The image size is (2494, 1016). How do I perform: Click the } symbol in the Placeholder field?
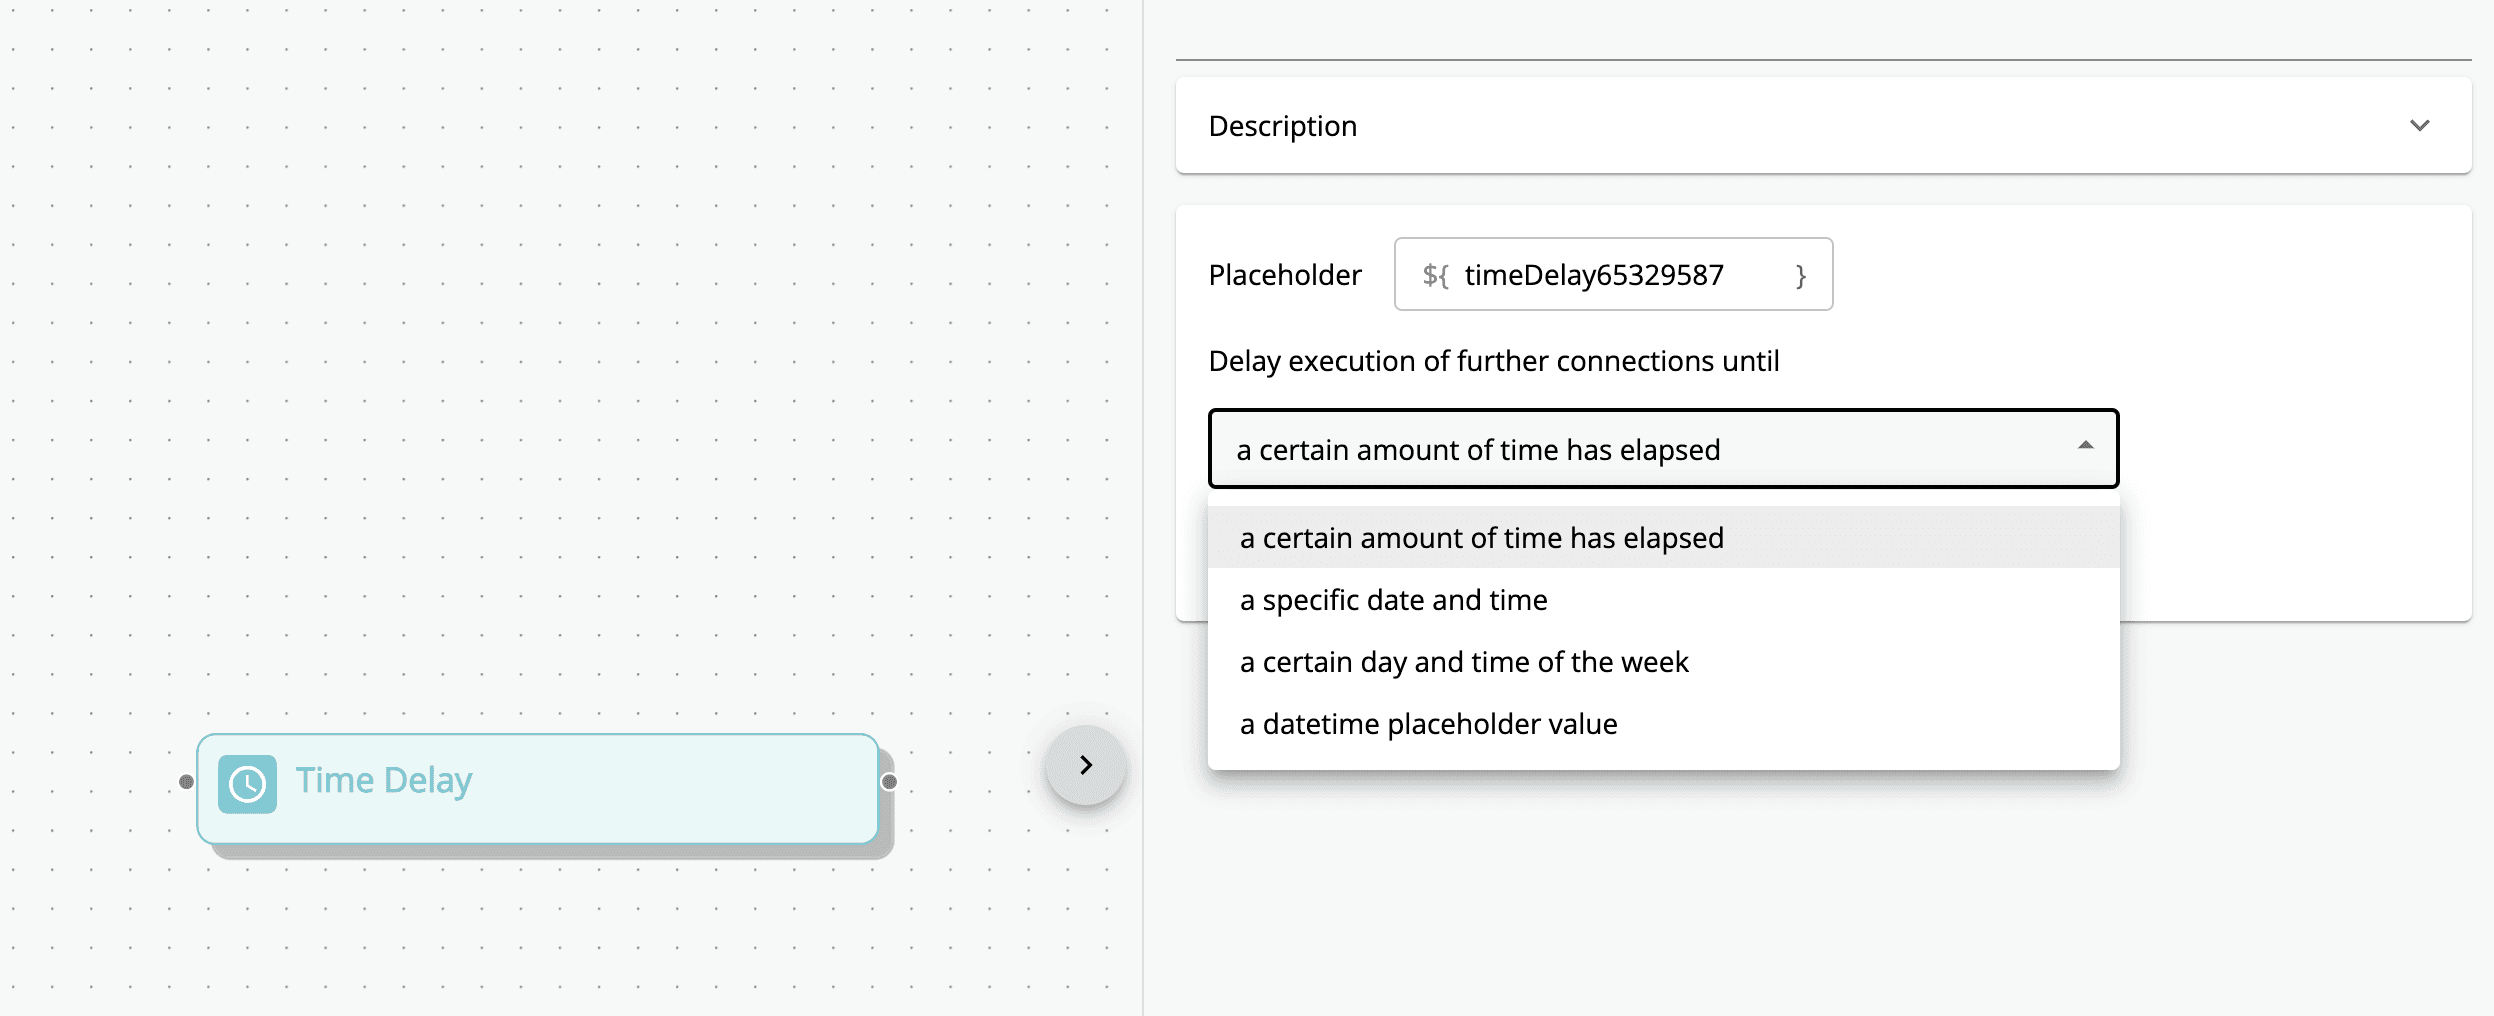(x=1802, y=275)
